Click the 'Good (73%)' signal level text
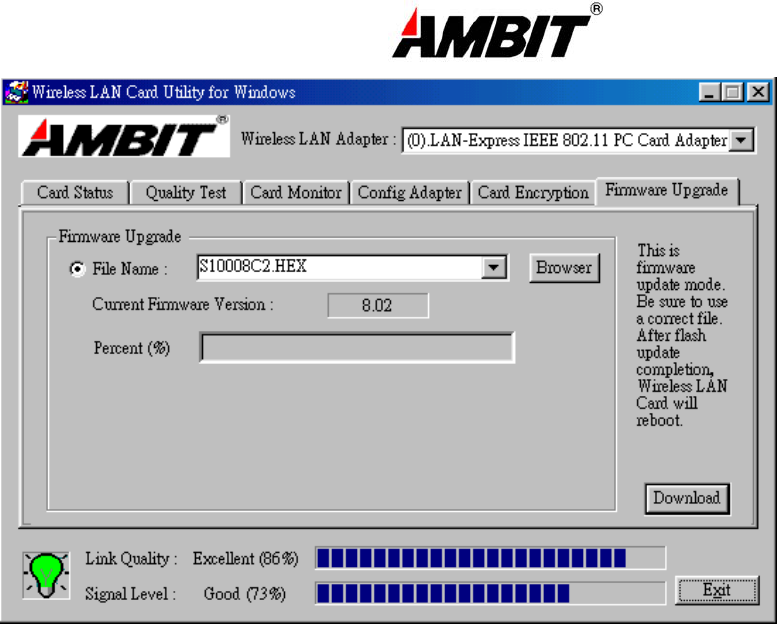The width and height of the screenshot is (777, 624). coord(245,594)
